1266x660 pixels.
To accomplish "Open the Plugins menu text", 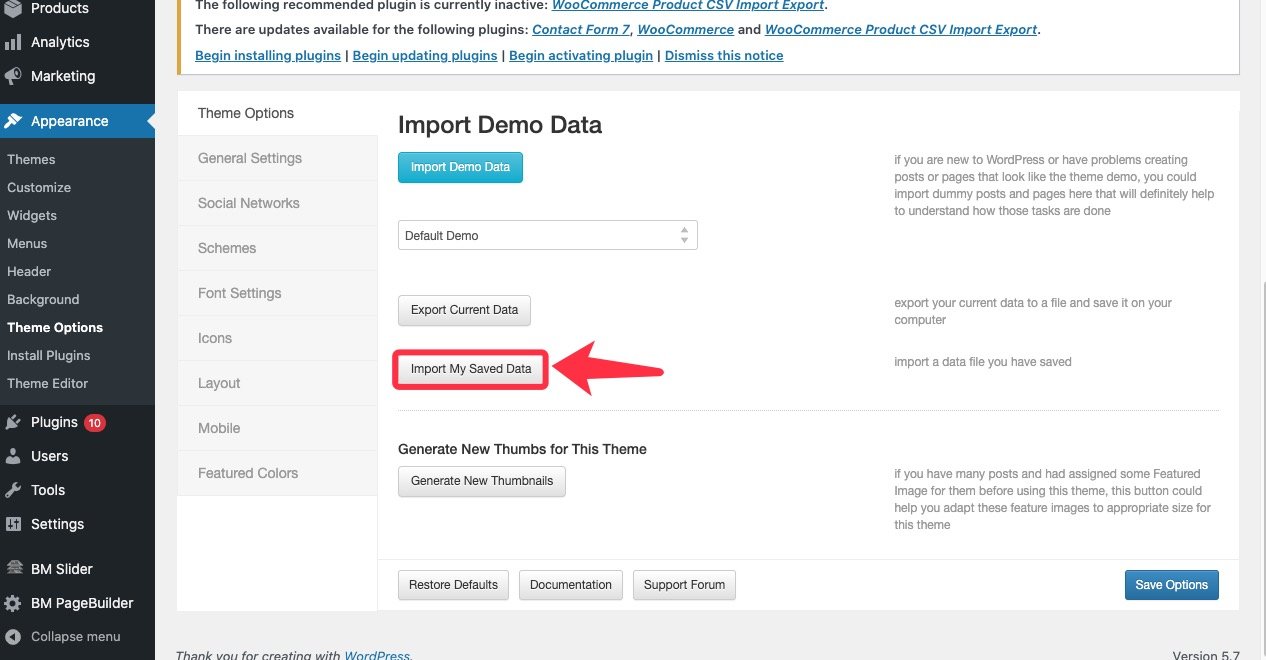I will (x=54, y=422).
